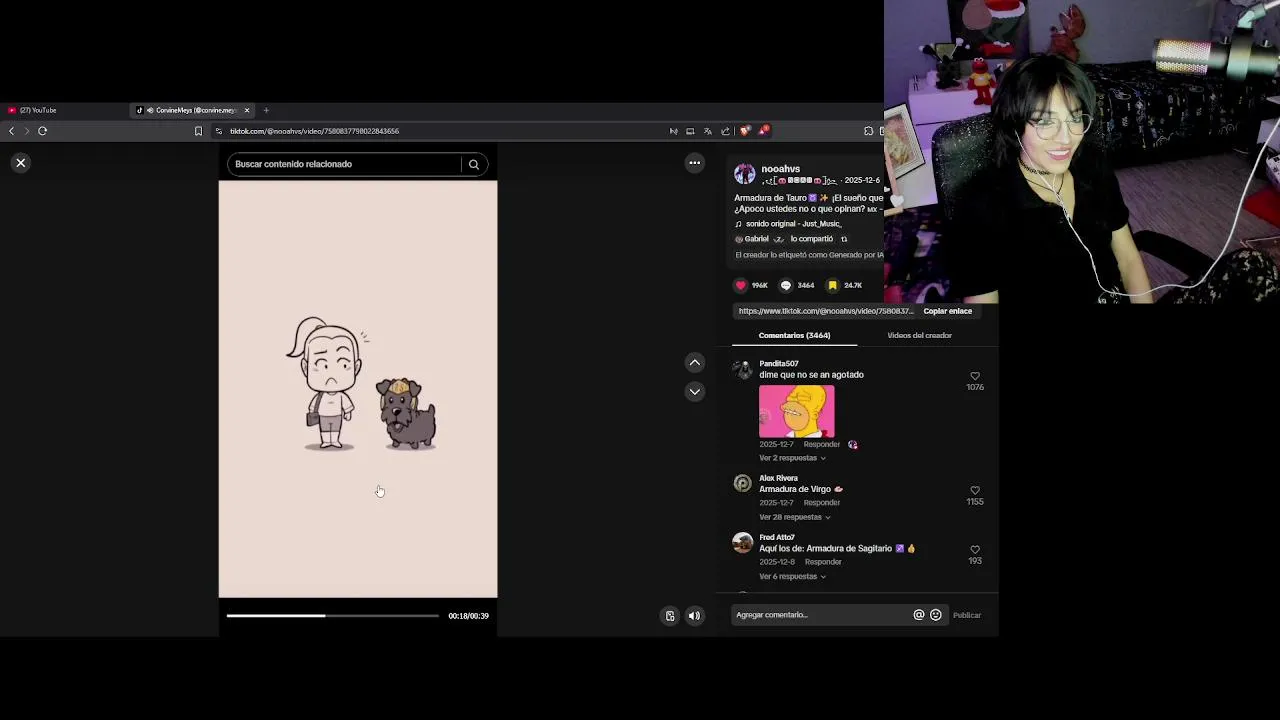This screenshot has width=1280, height=720.
Task: Click the repost icon beside 'lo compartió'
Action: [x=844, y=239]
